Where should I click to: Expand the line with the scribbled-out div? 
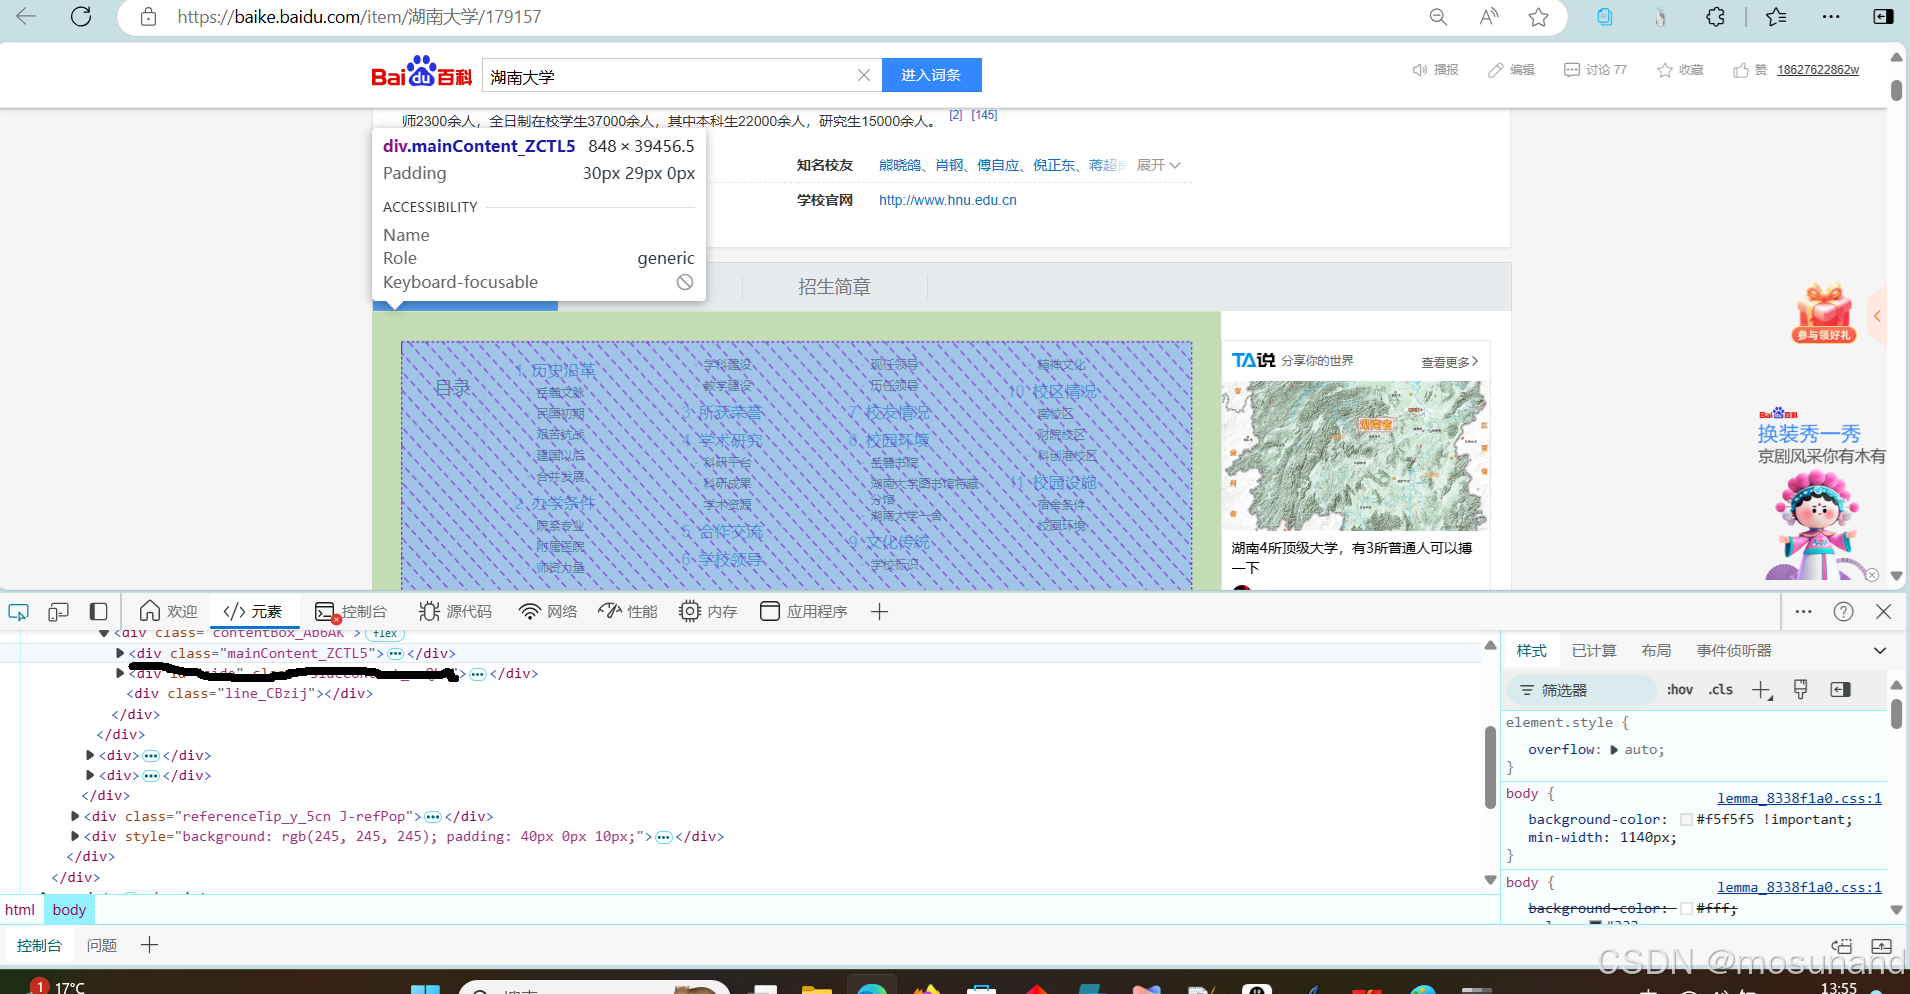pyautogui.click(x=120, y=674)
